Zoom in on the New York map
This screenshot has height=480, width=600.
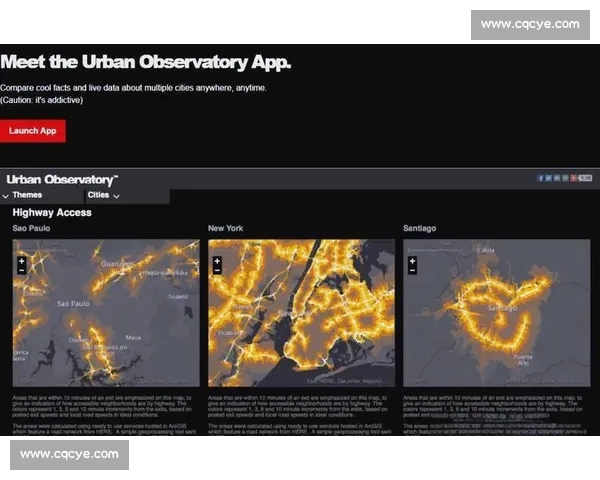(x=216, y=259)
